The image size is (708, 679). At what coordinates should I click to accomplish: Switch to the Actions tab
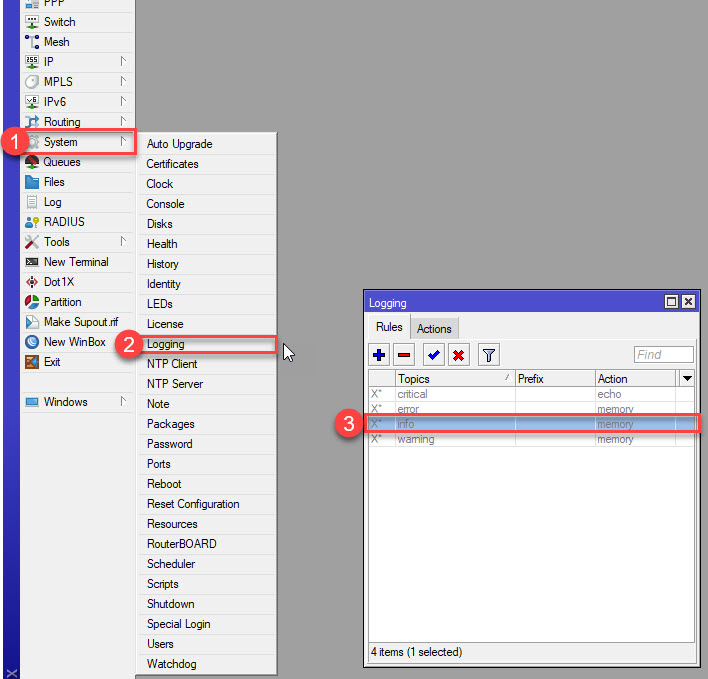(434, 329)
